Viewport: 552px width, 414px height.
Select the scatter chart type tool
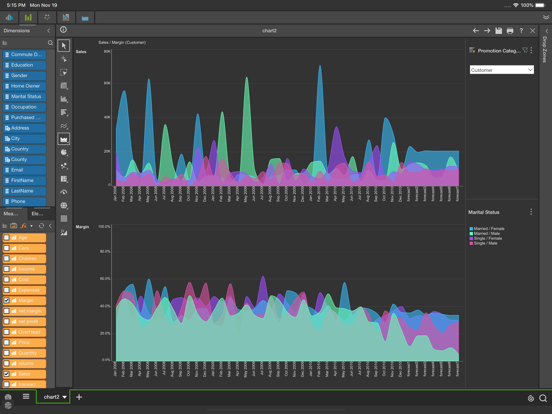pos(64,166)
